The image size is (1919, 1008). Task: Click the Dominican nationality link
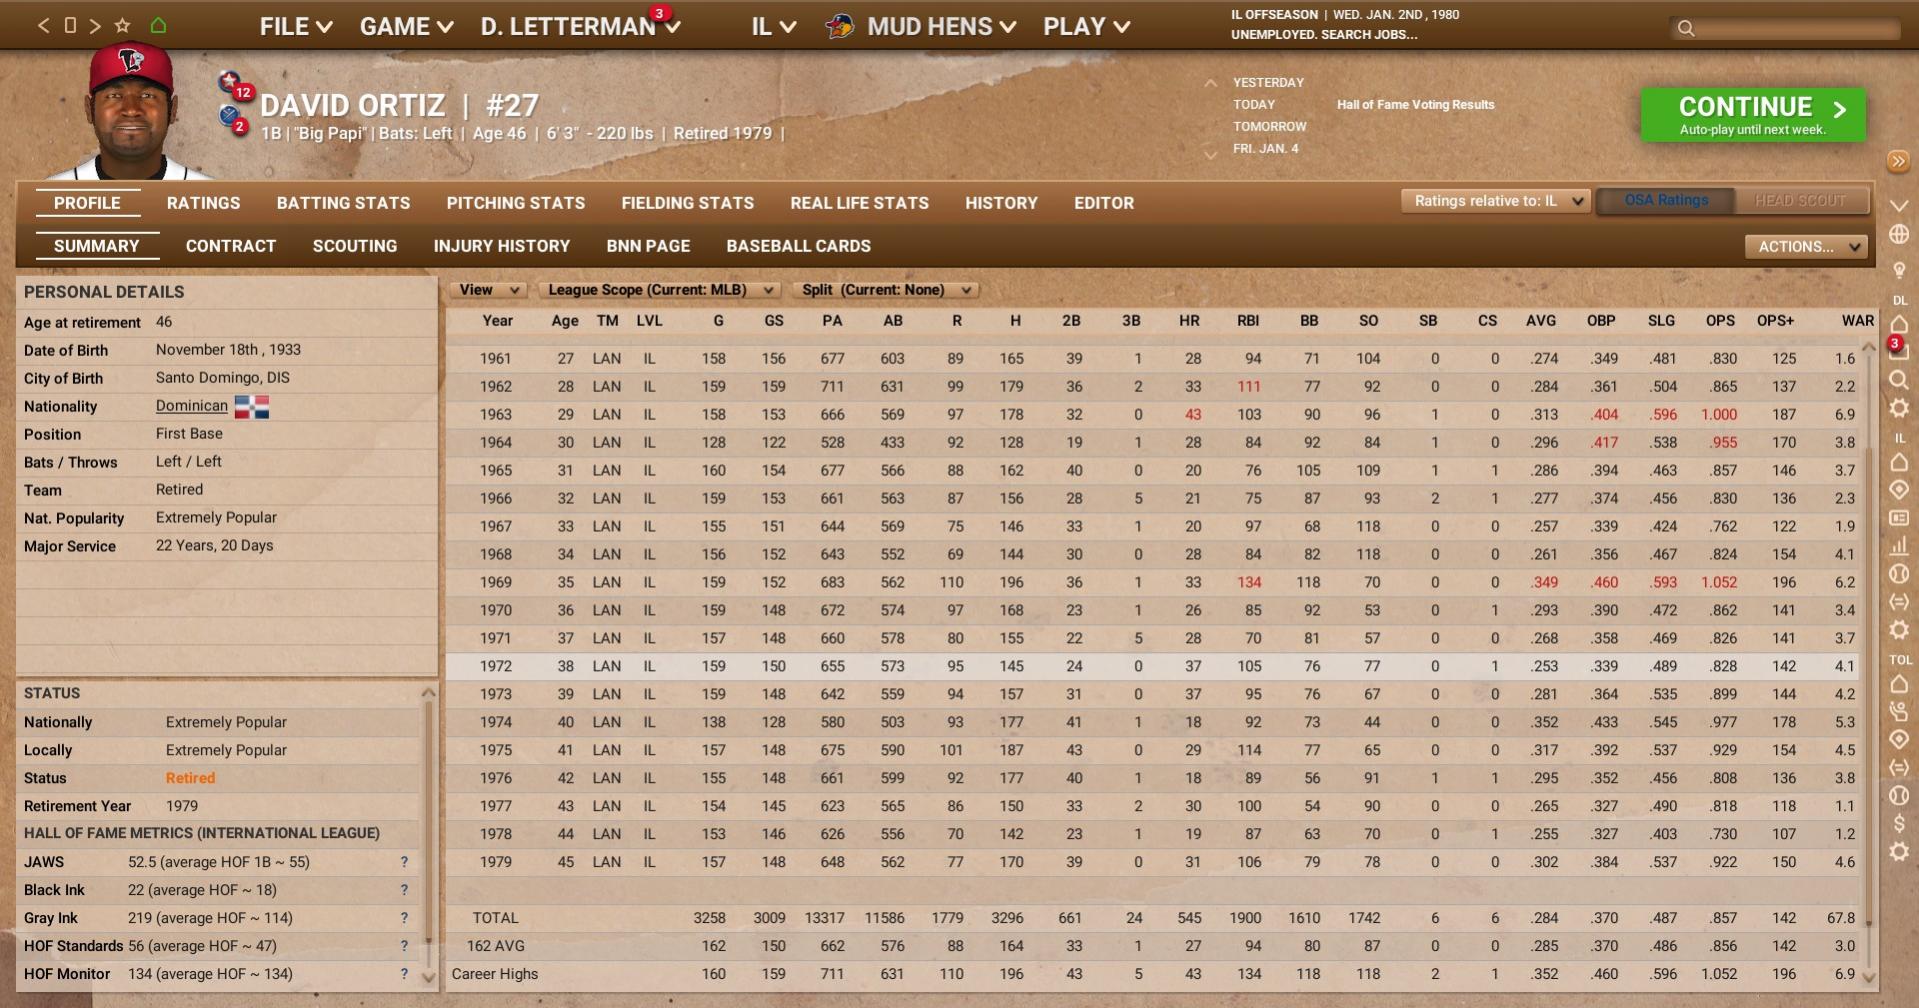tap(191, 405)
